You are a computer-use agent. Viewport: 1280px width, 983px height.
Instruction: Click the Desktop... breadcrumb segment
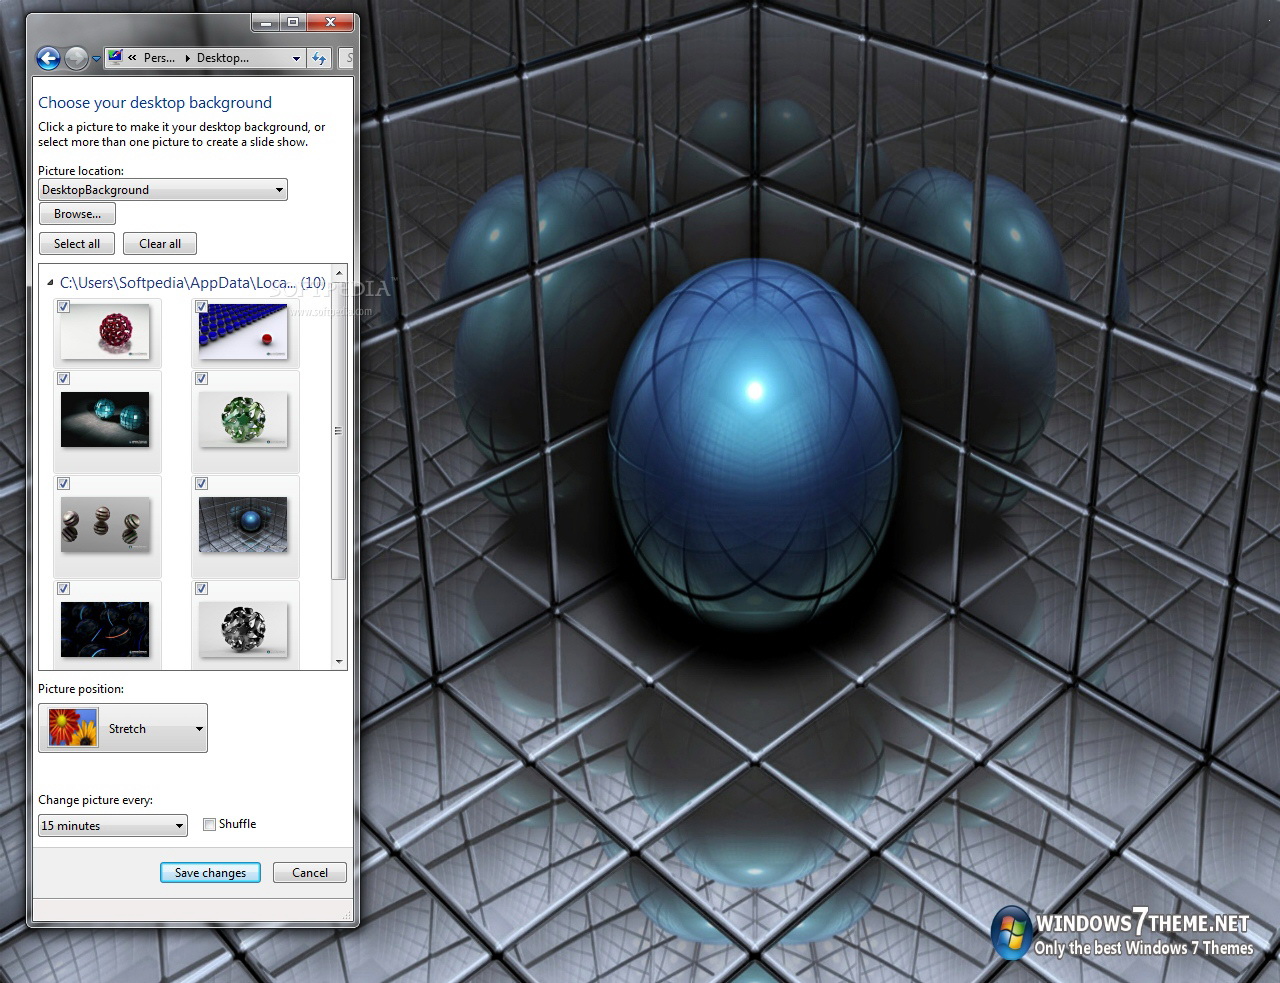[222, 58]
